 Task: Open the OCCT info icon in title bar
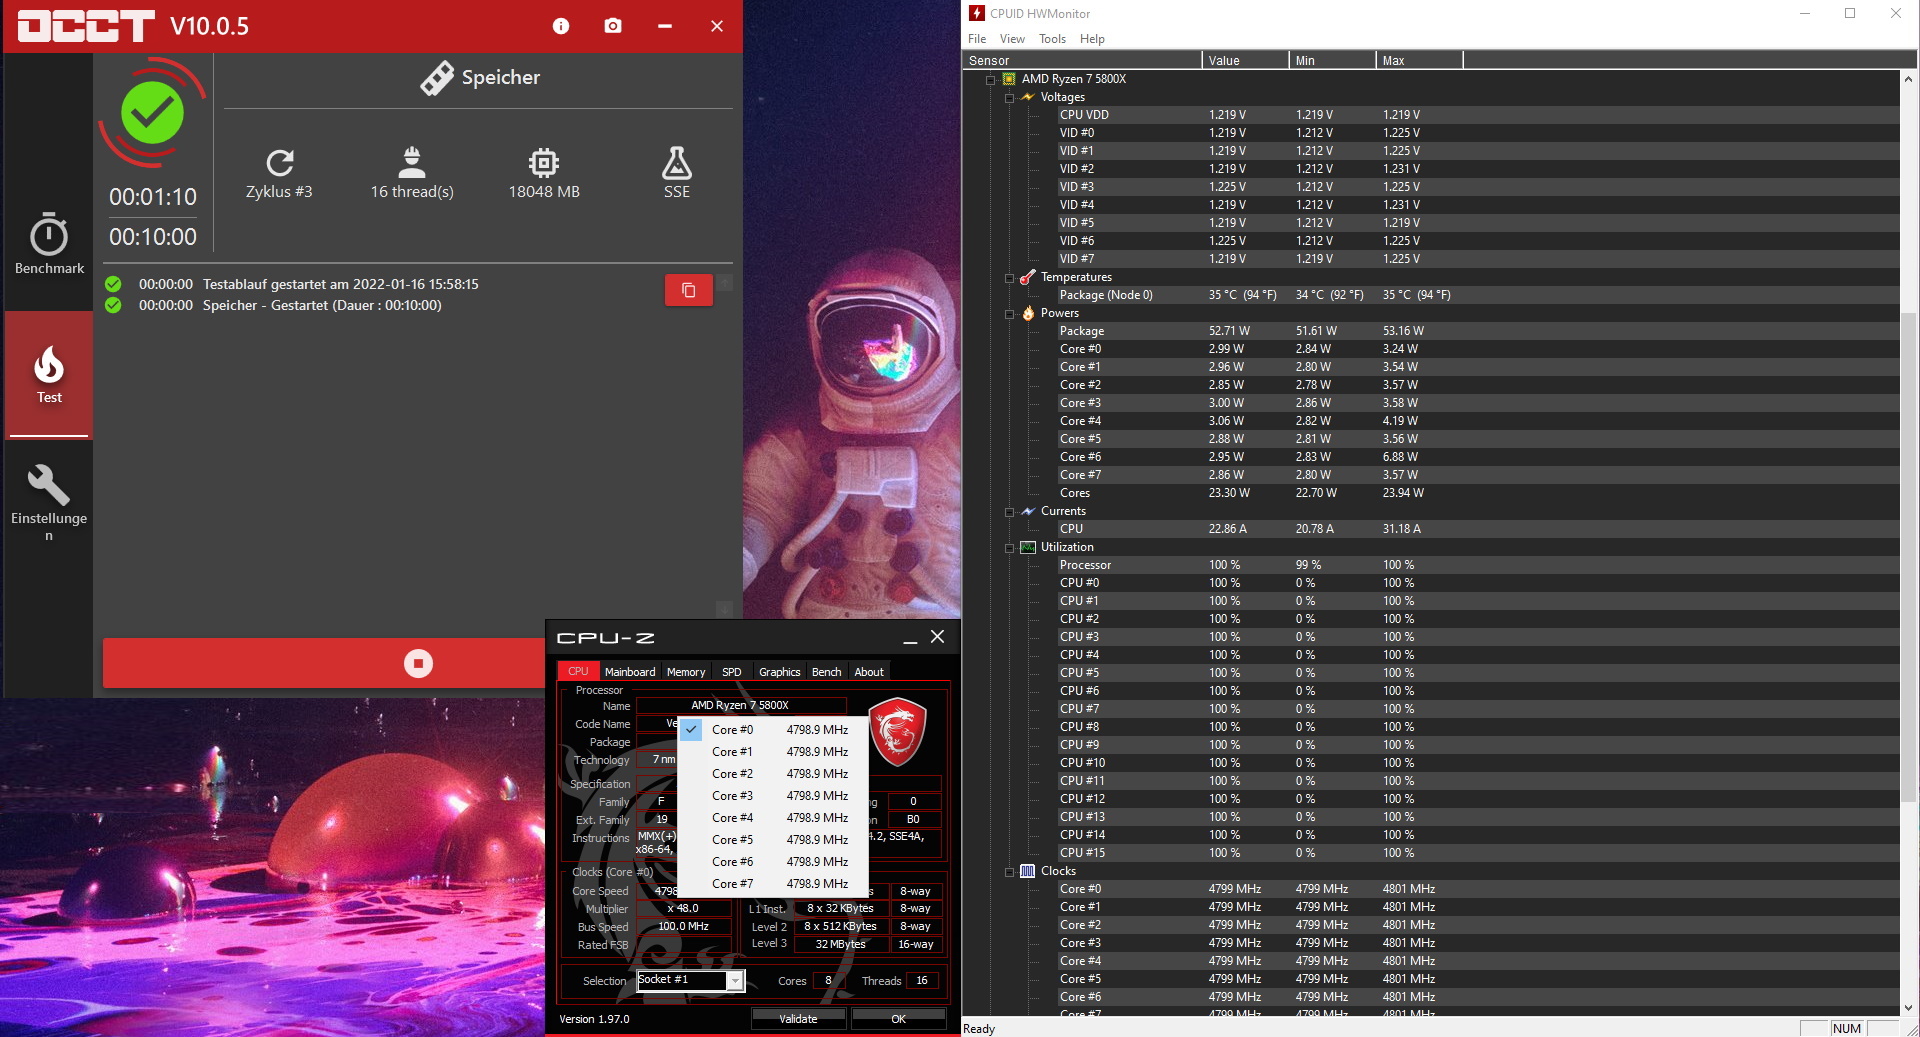click(x=561, y=26)
